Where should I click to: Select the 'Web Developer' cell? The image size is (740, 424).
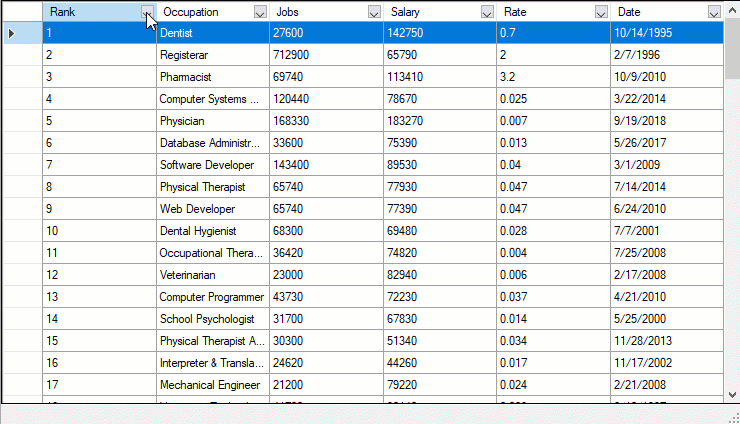click(213, 209)
